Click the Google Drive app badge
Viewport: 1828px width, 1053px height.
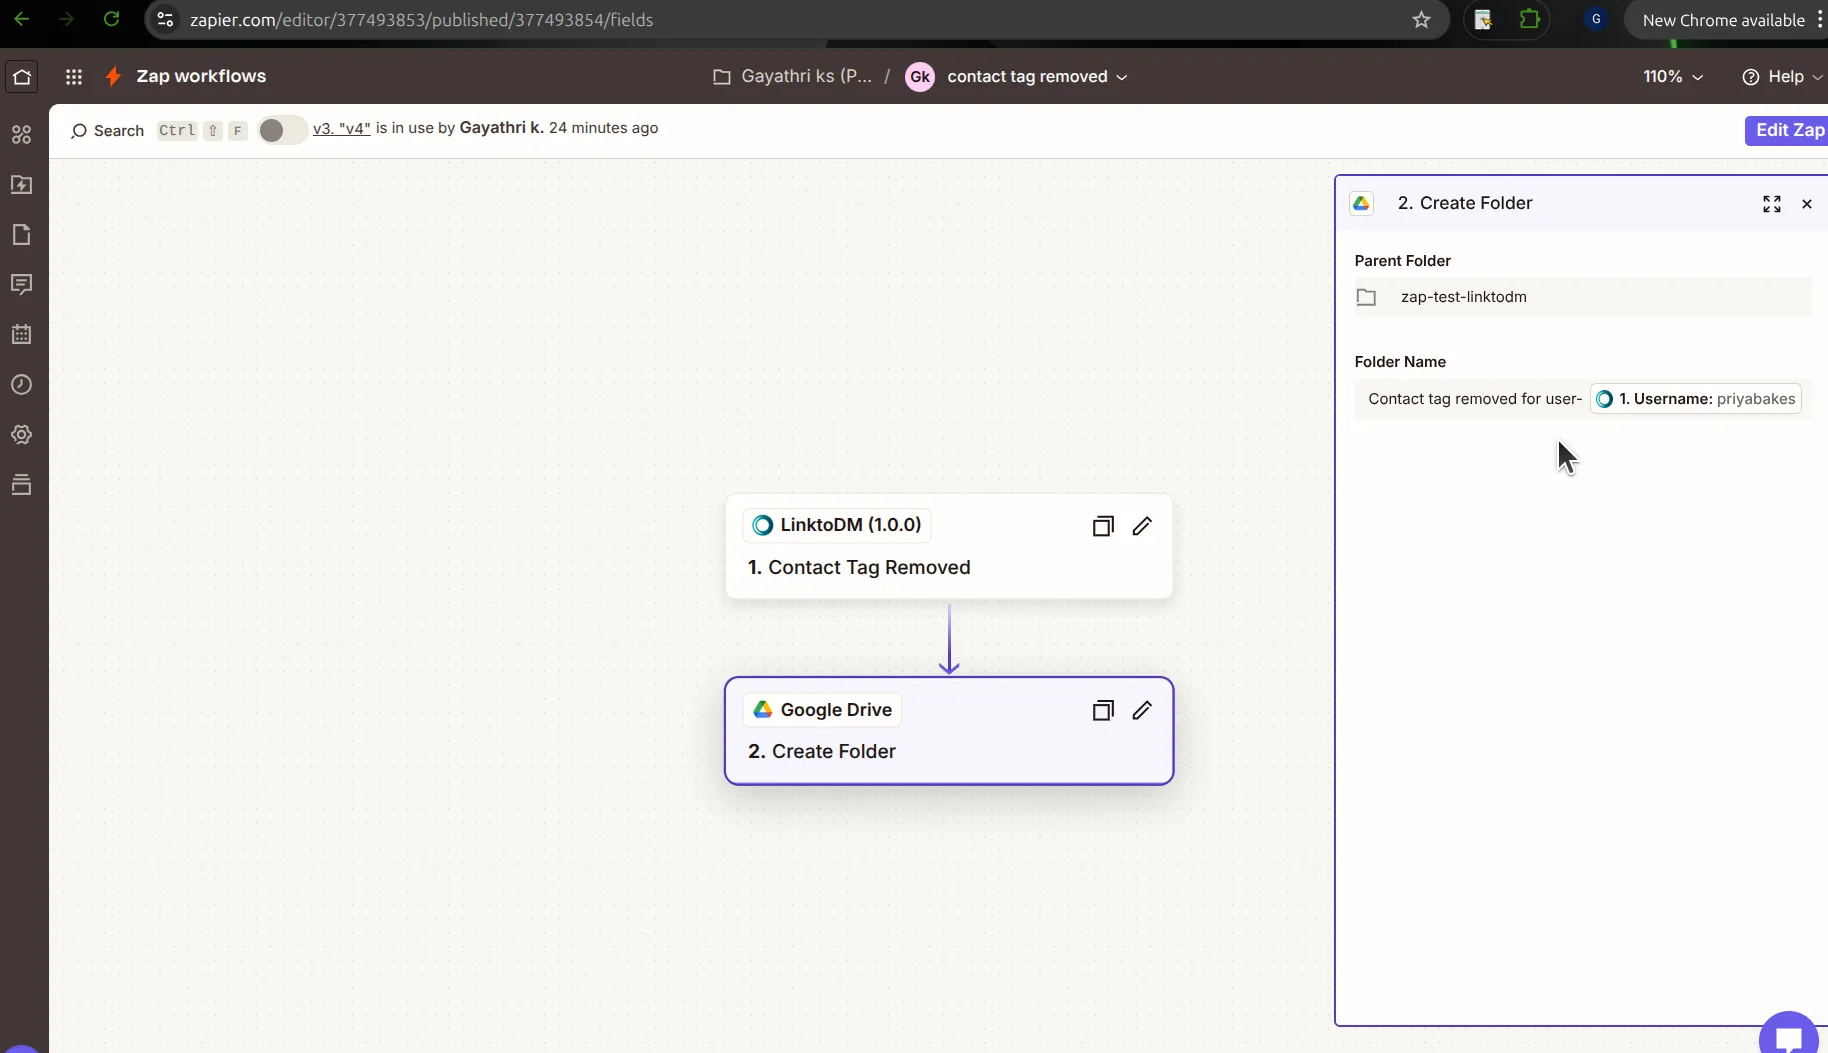click(x=822, y=710)
